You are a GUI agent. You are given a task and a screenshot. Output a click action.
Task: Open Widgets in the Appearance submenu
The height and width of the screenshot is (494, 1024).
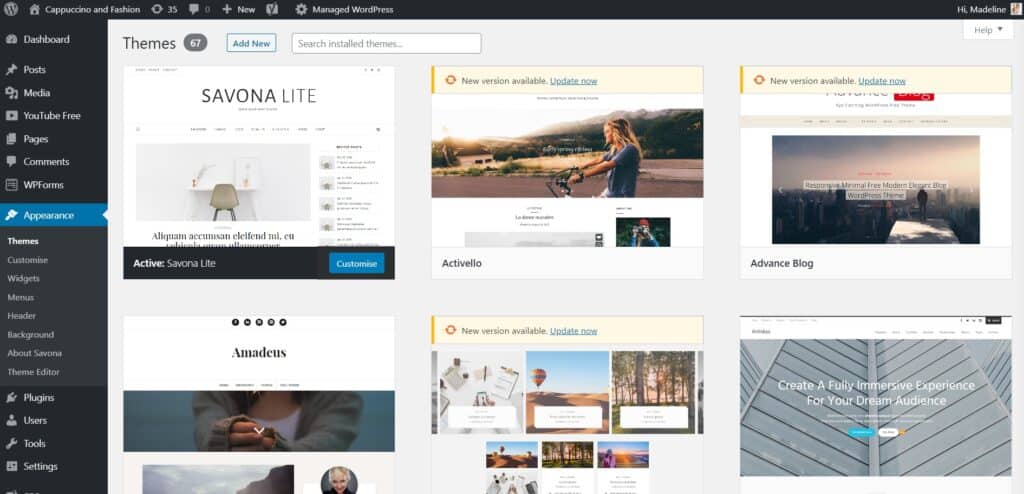[x=24, y=278]
